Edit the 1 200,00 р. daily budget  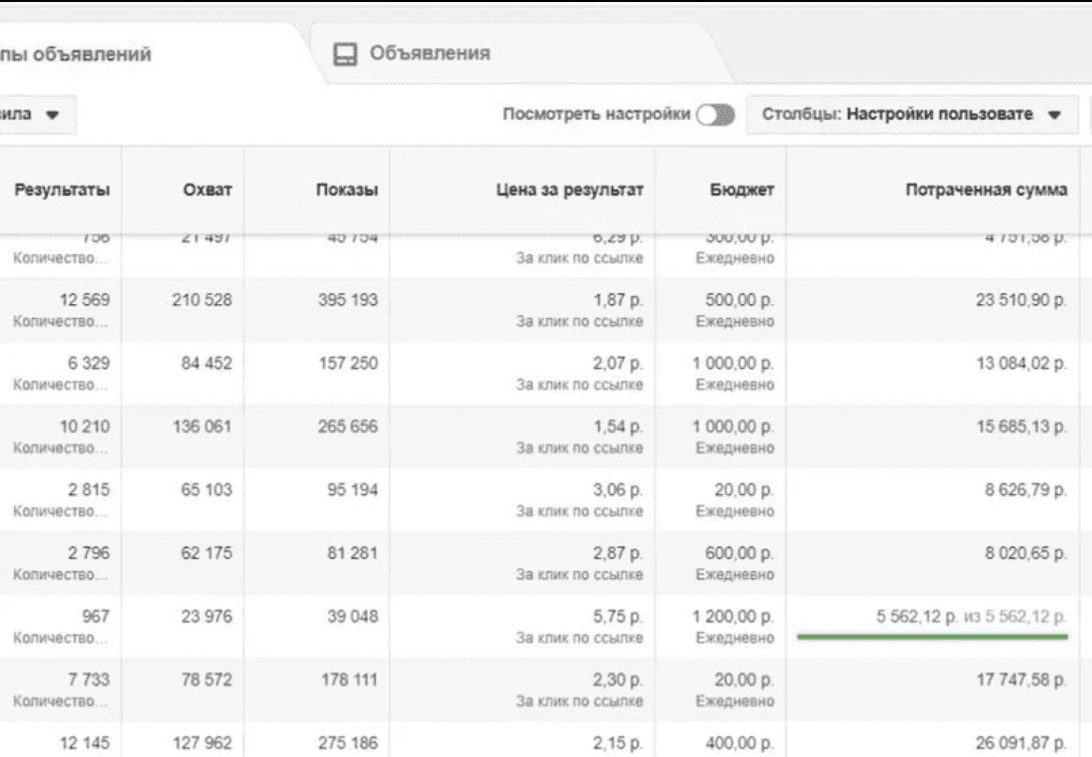pyautogui.click(x=734, y=617)
